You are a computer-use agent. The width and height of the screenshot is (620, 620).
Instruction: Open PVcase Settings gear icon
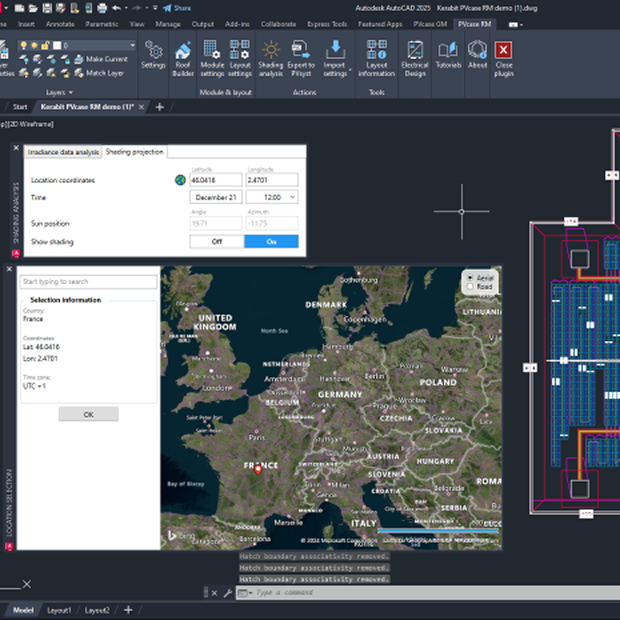click(153, 55)
